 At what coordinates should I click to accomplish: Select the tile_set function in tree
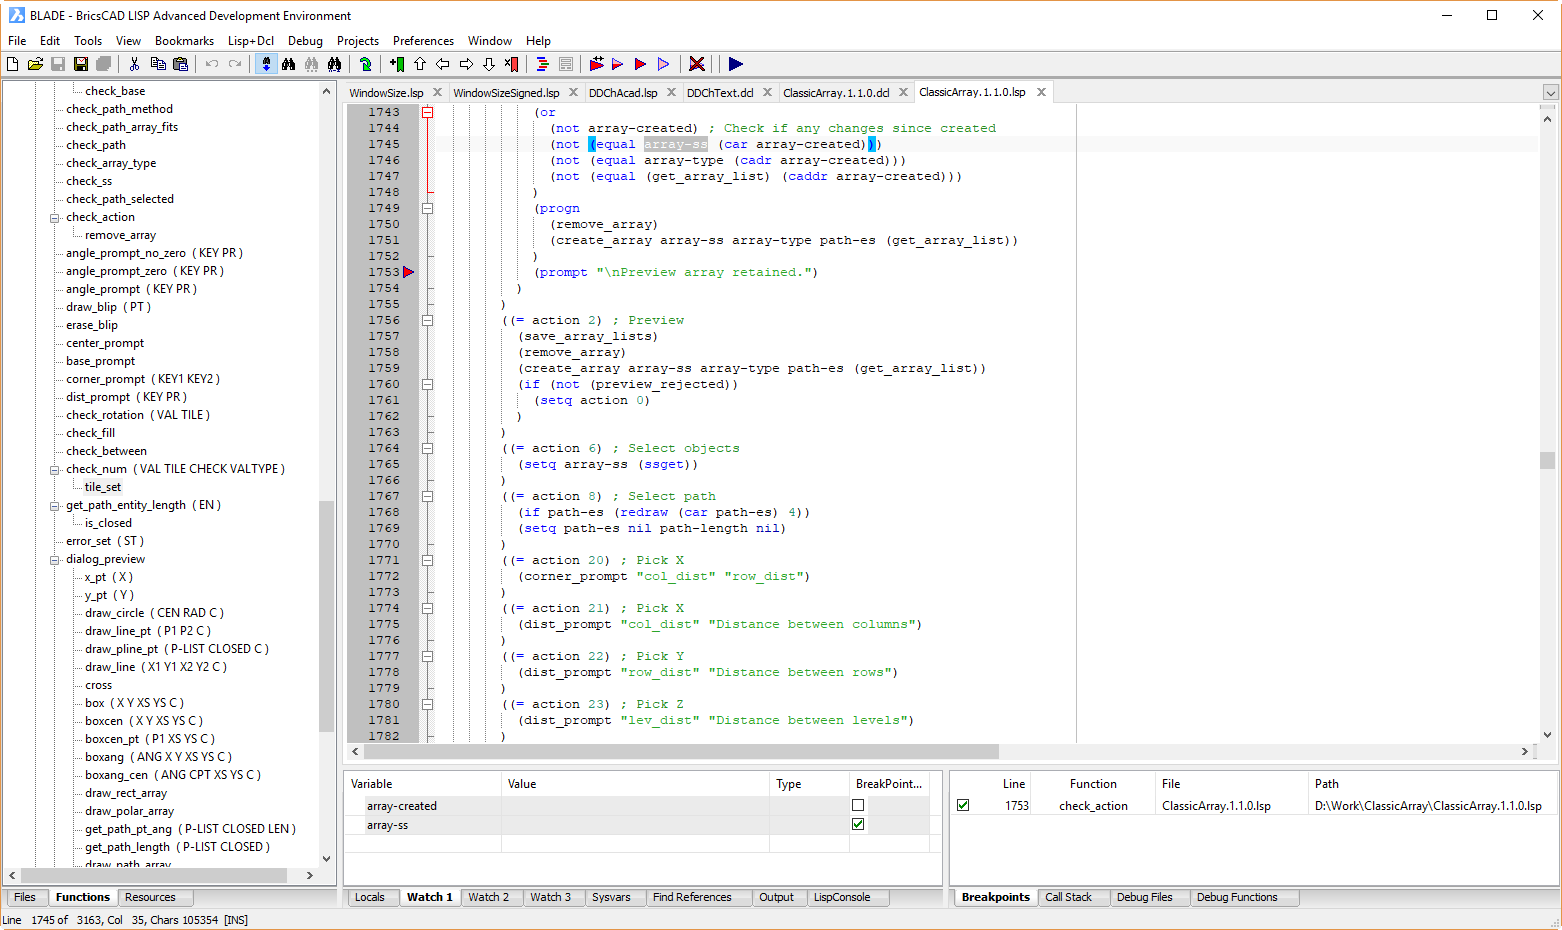pyautogui.click(x=102, y=487)
